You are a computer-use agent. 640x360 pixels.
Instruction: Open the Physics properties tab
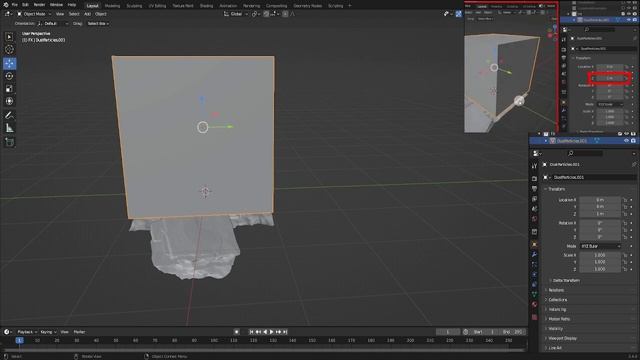click(x=534, y=274)
